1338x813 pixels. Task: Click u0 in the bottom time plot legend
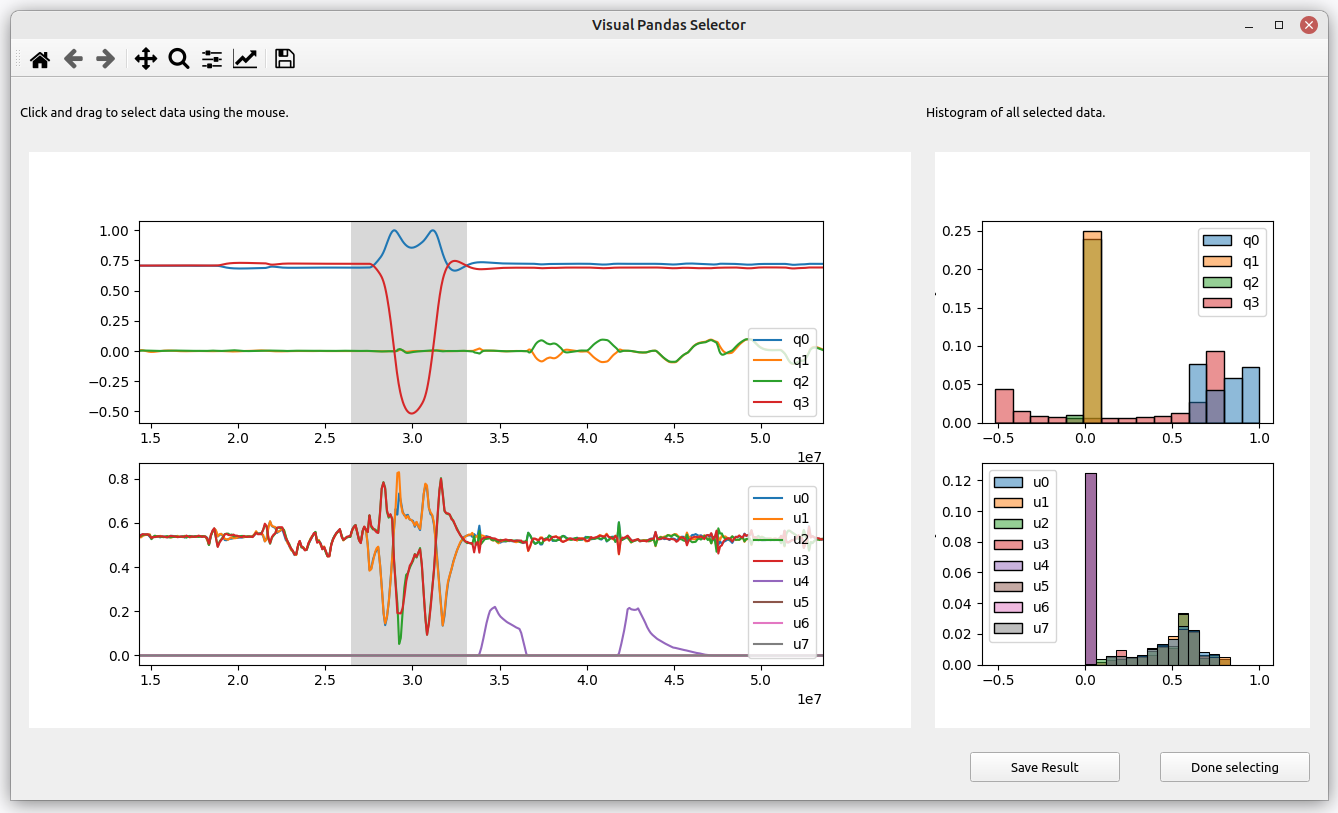pos(782,497)
